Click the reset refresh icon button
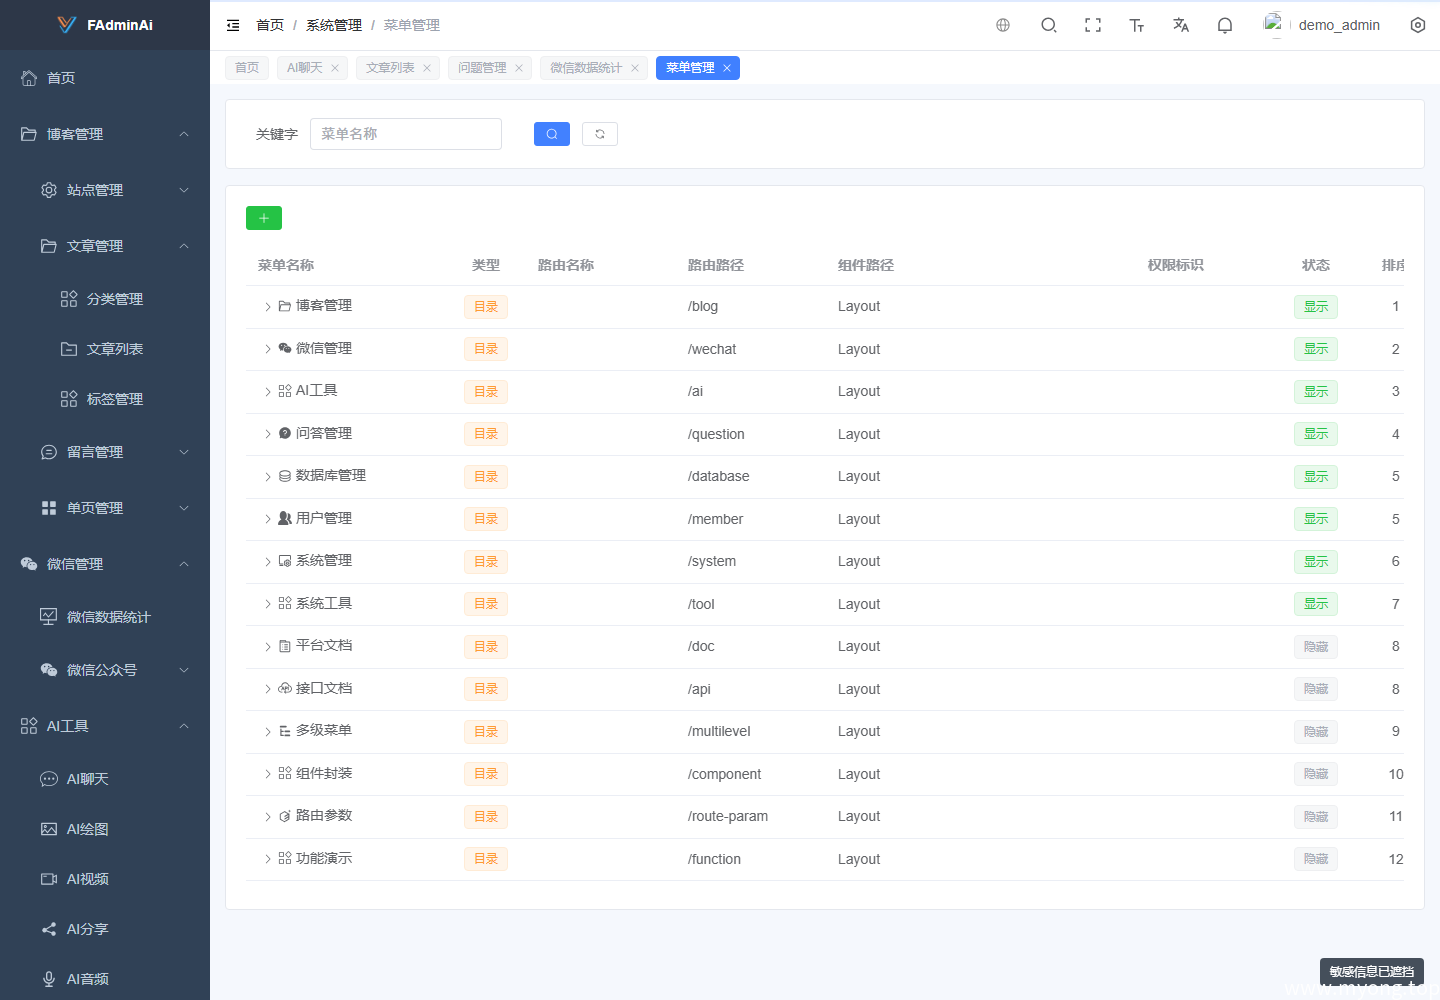 pyautogui.click(x=600, y=134)
